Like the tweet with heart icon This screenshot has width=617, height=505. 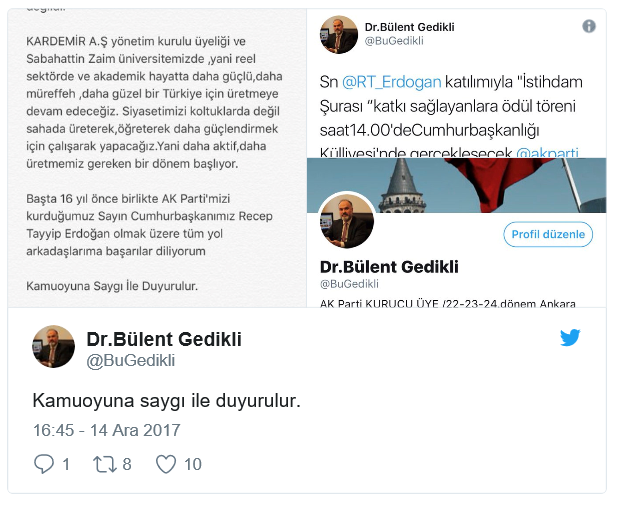(166, 464)
